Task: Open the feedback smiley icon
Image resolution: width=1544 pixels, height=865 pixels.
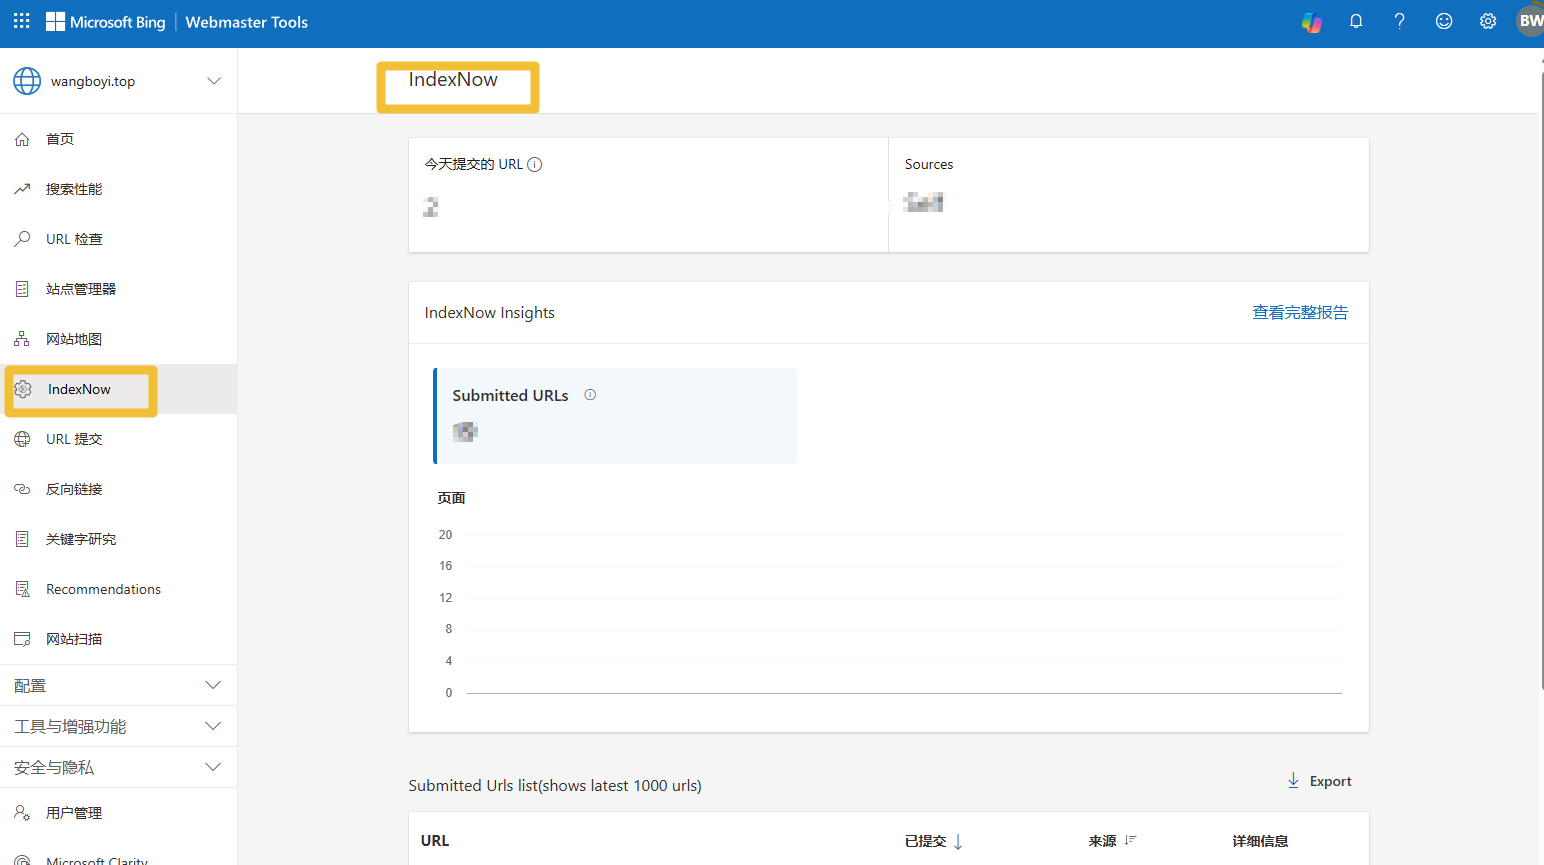Action: [x=1443, y=21]
